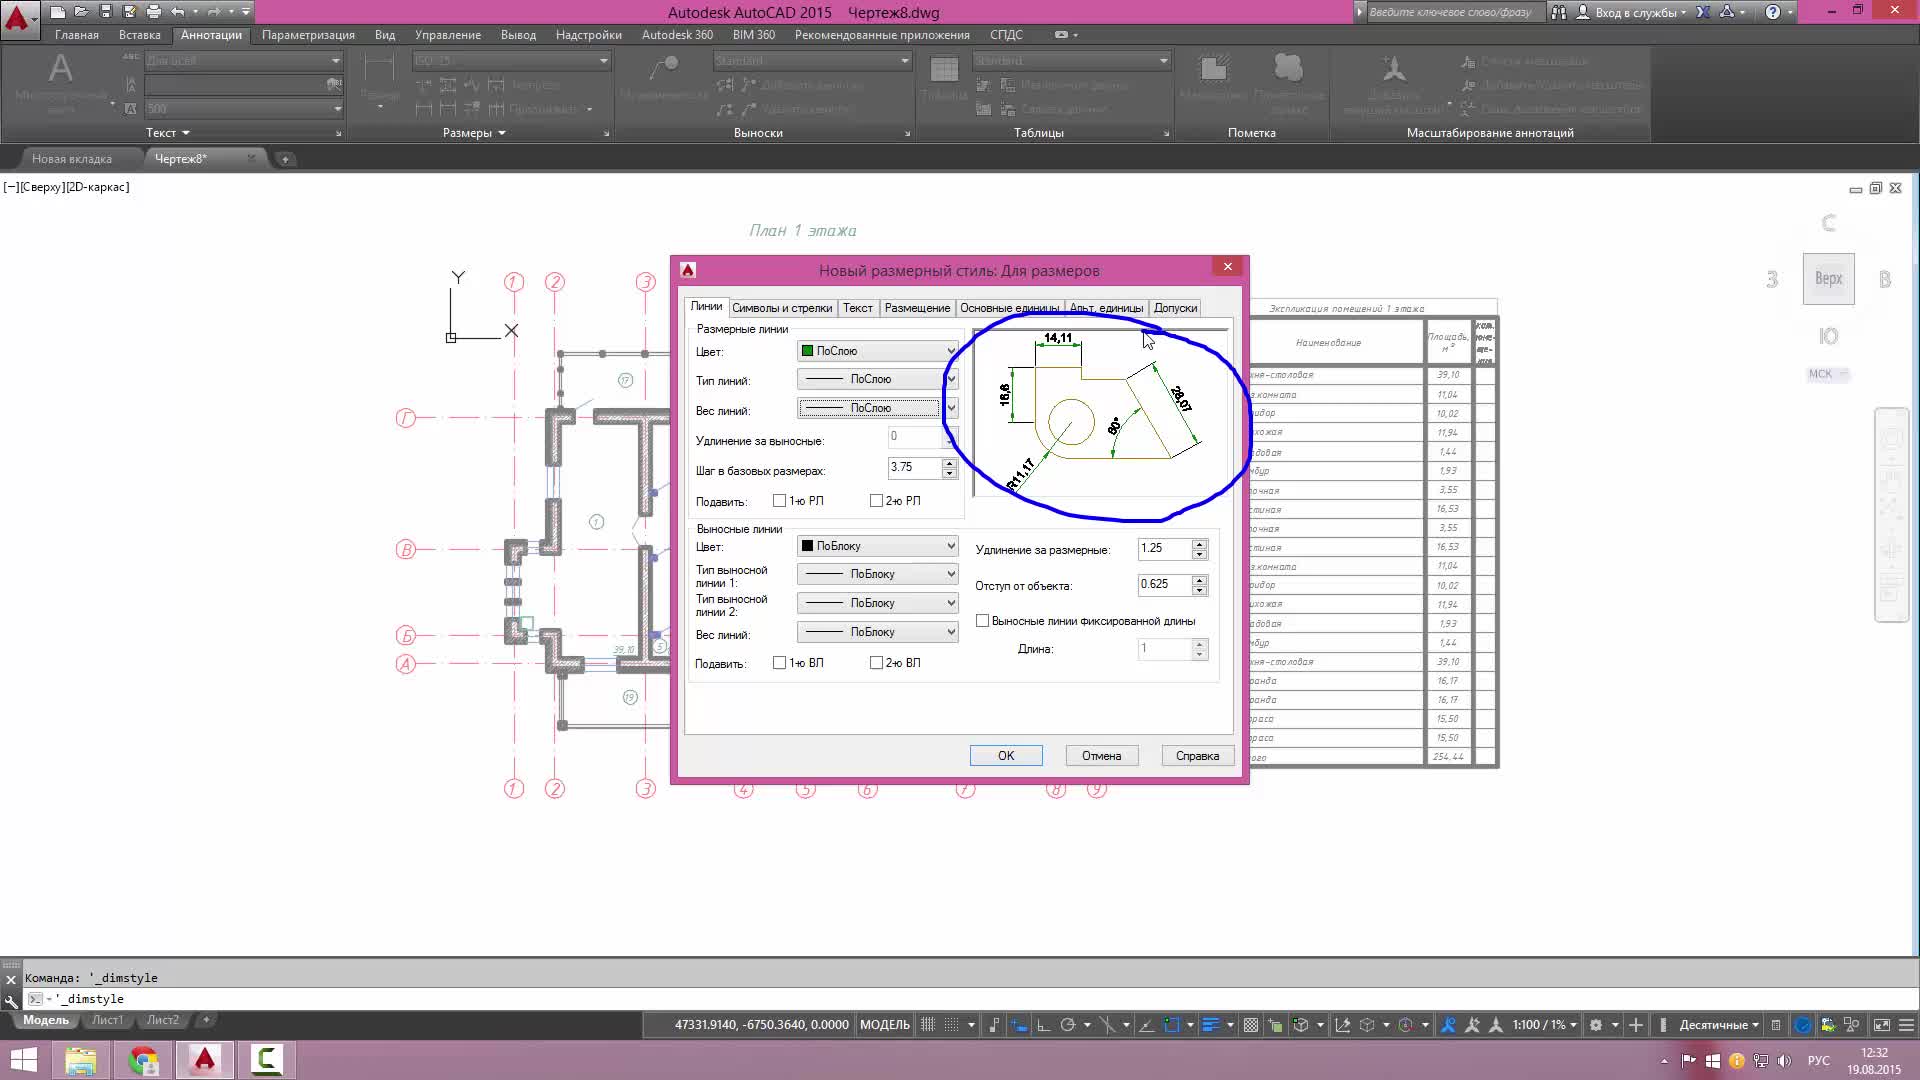Click the Save icon in quick access toolbar

pyautogui.click(x=105, y=12)
